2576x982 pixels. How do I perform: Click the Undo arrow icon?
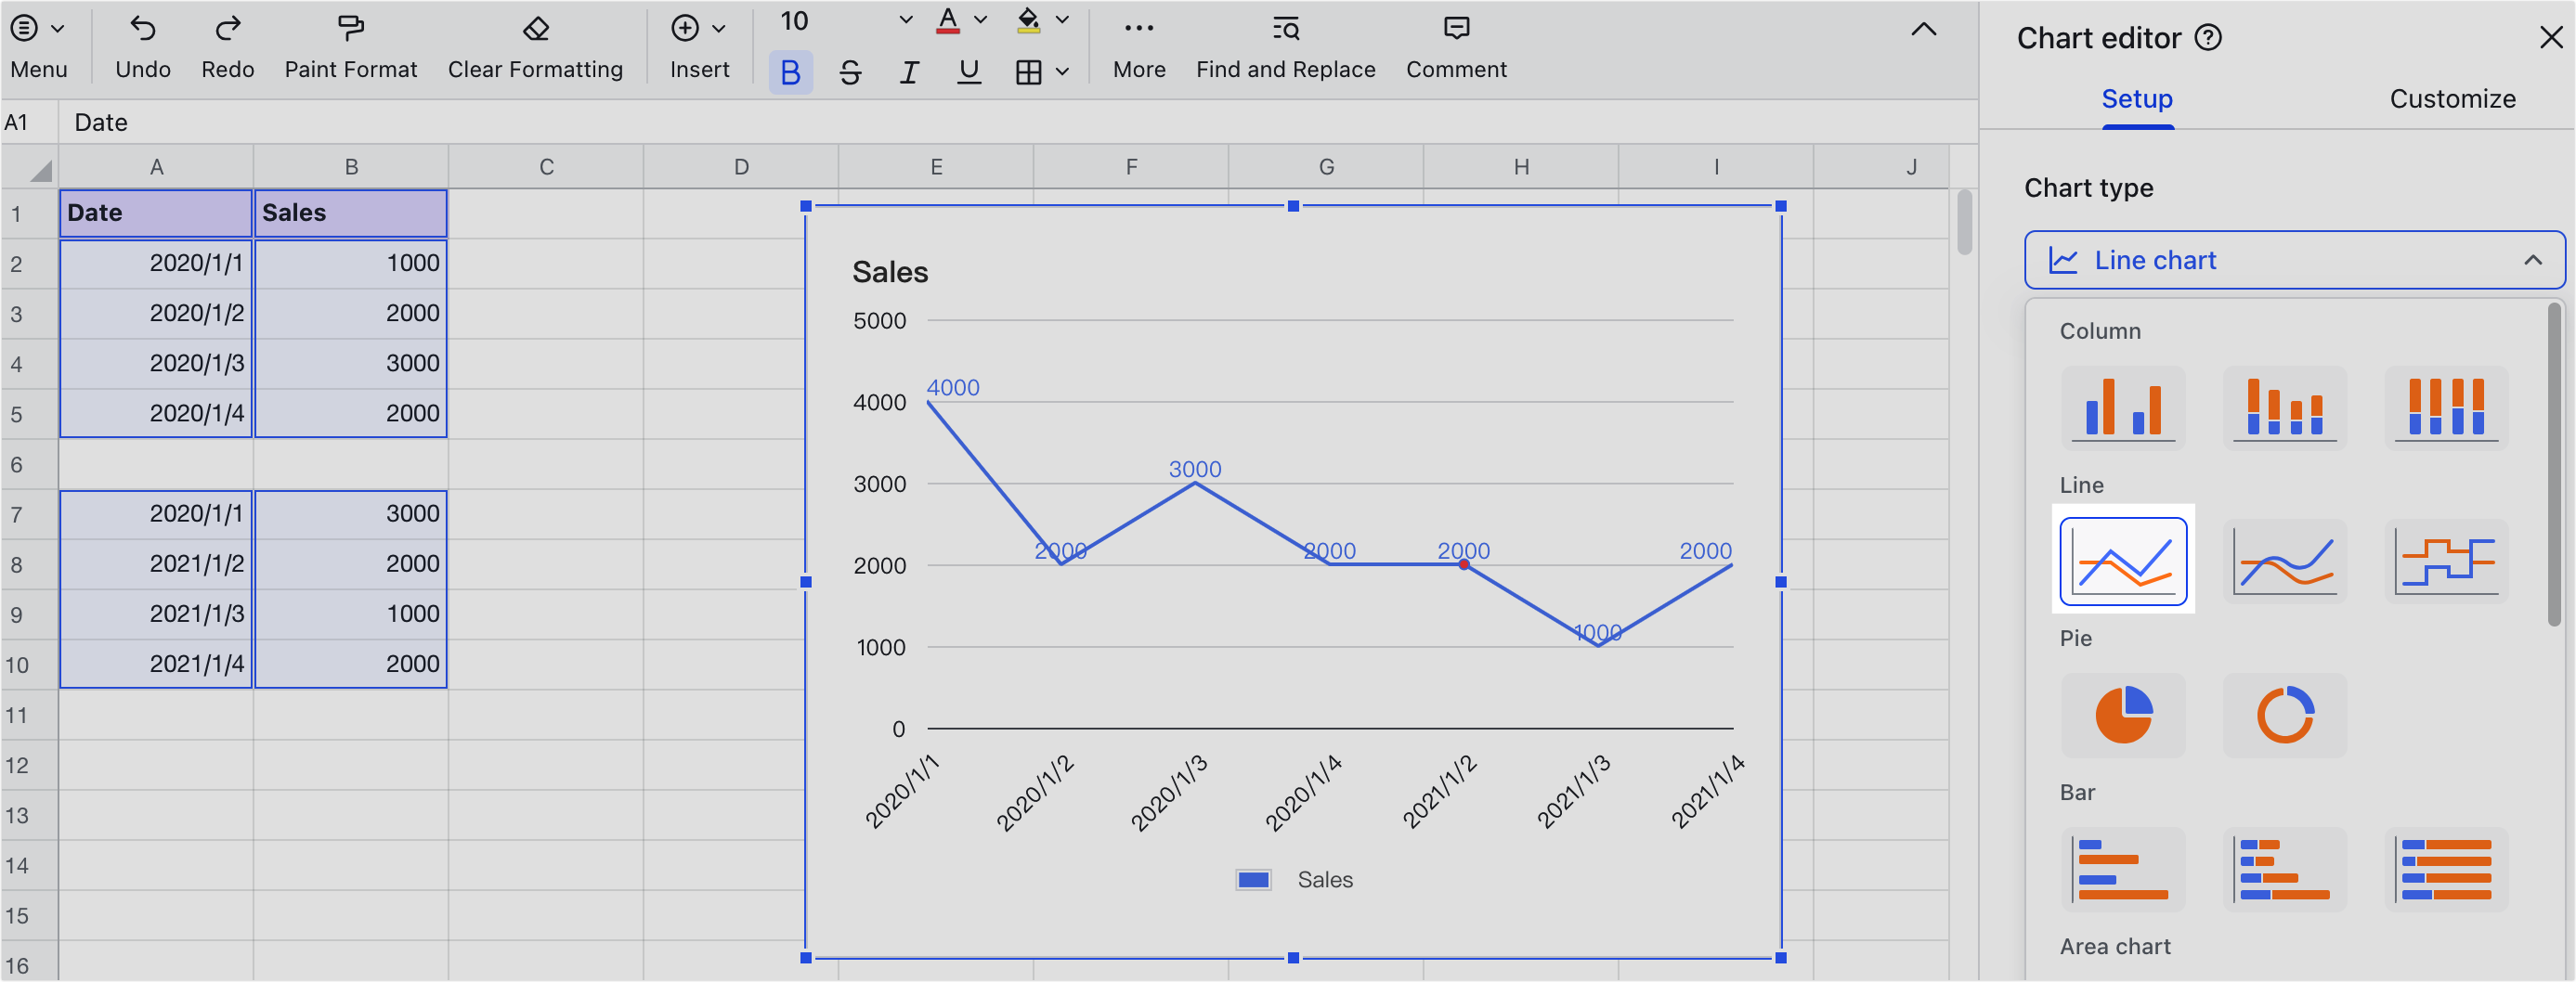[x=143, y=29]
